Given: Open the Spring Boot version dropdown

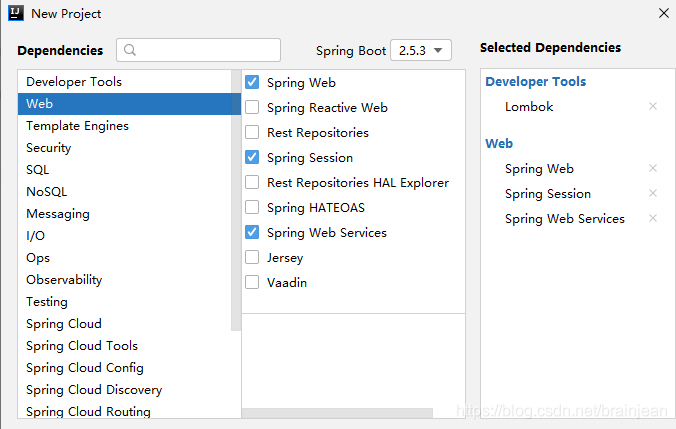Looking at the screenshot, I should click(x=421, y=50).
